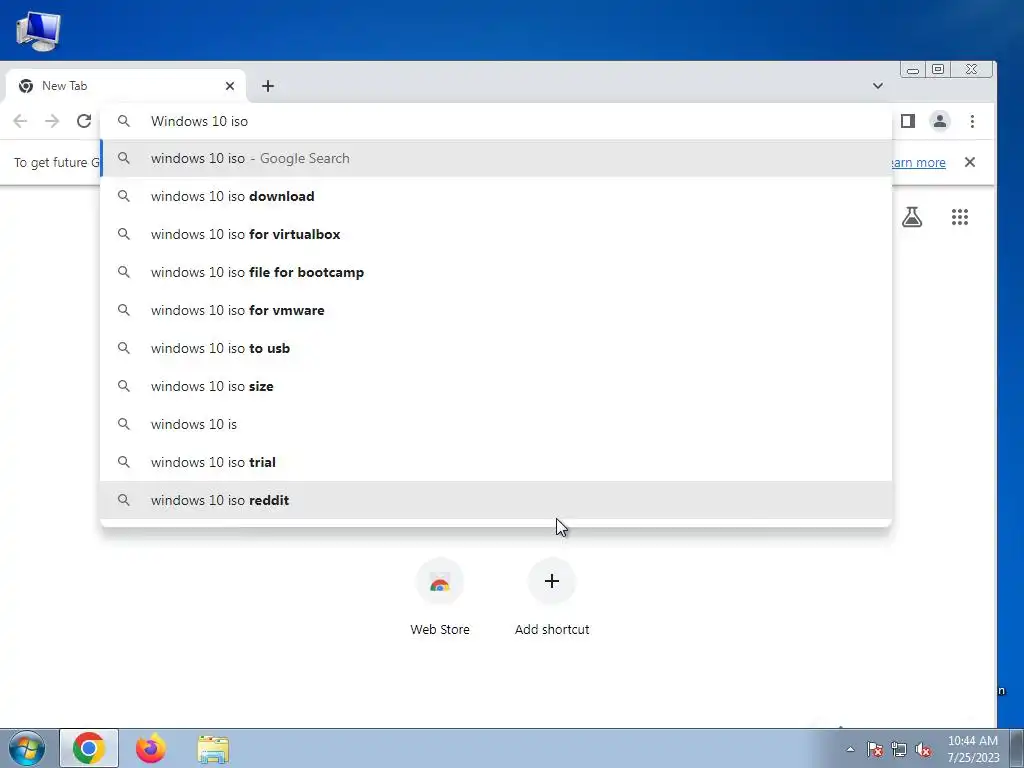Open the Chrome profile avatar button
The width and height of the screenshot is (1024, 768).
point(940,121)
